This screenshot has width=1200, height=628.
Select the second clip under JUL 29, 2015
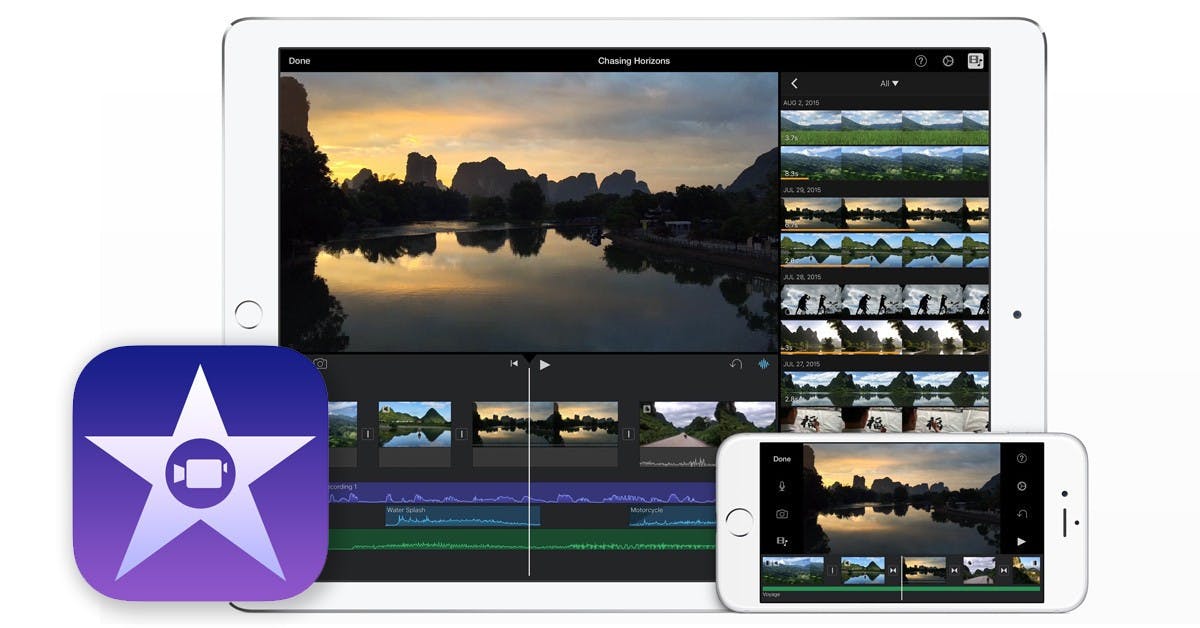[x=885, y=250]
